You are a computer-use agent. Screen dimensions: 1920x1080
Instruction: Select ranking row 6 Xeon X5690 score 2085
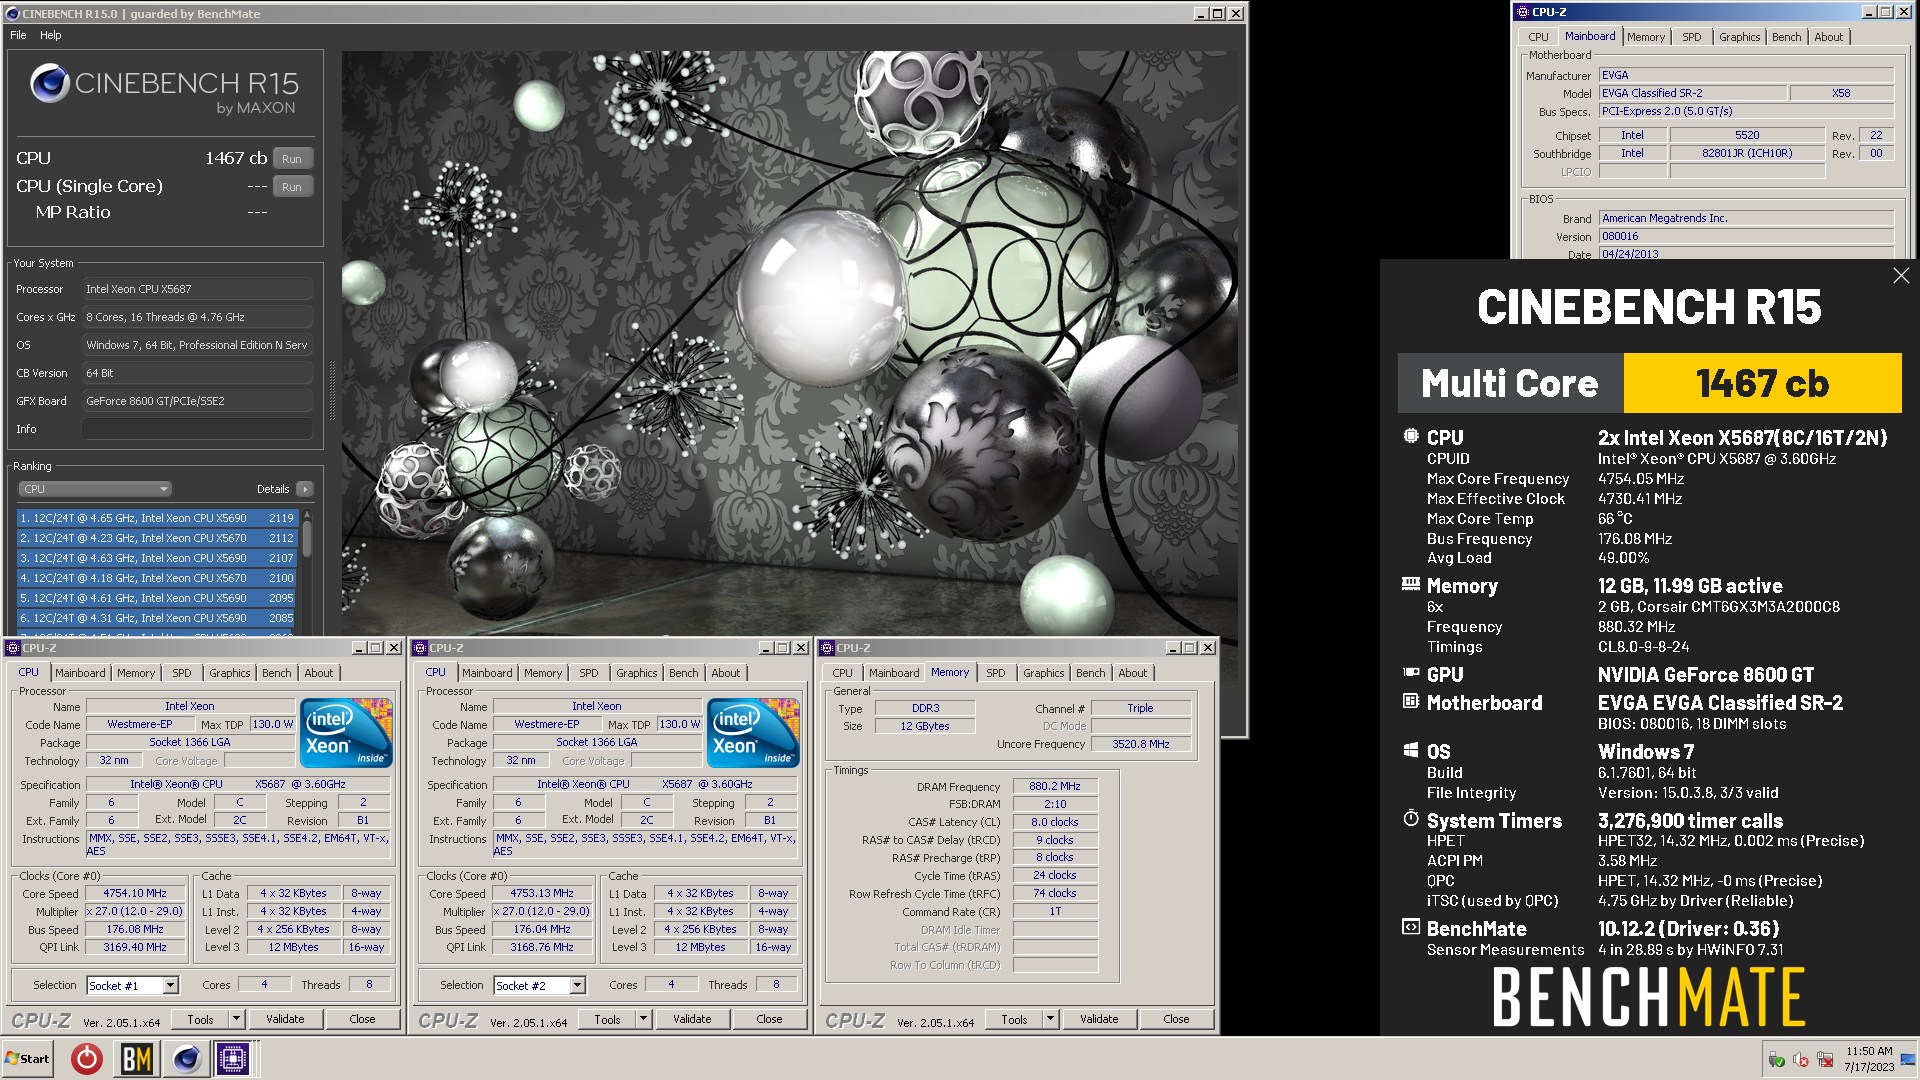tap(157, 618)
